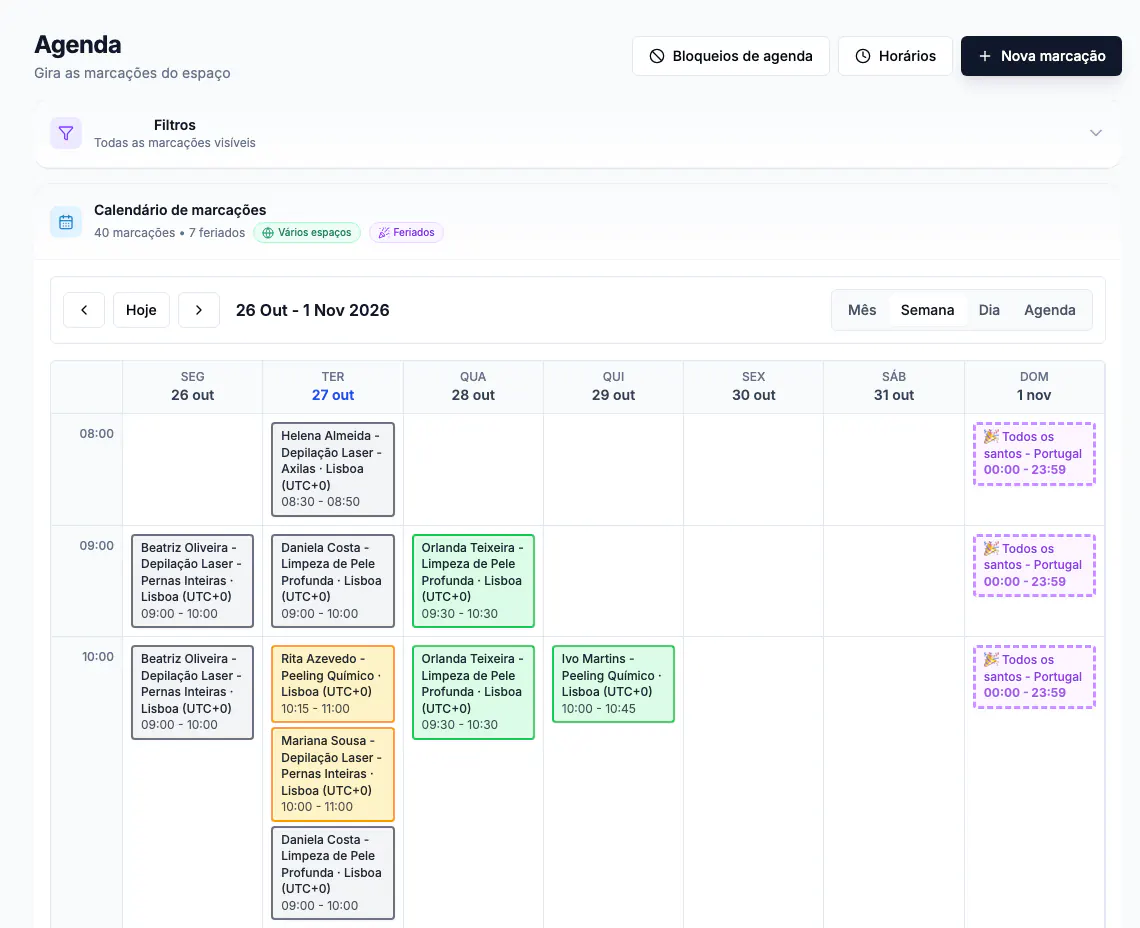This screenshot has width=1140, height=928.
Task: Select the SEG 26 out column header
Action: (x=193, y=387)
